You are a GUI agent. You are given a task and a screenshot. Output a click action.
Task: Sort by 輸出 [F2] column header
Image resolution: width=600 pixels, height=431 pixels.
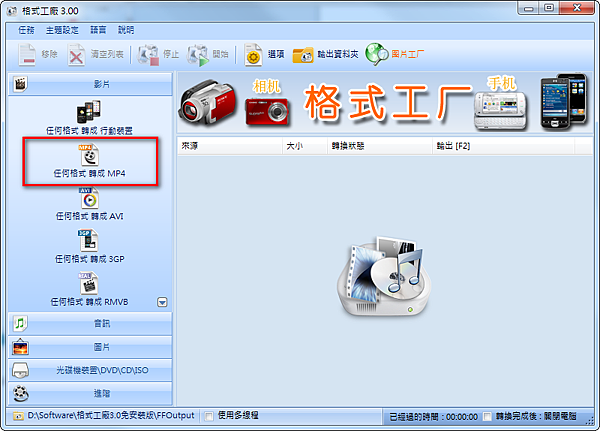(504, 146)
